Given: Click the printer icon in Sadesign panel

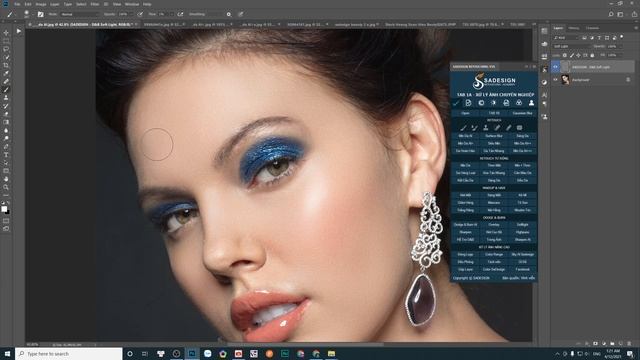Looking at the screenshot, I should [506, 103].
